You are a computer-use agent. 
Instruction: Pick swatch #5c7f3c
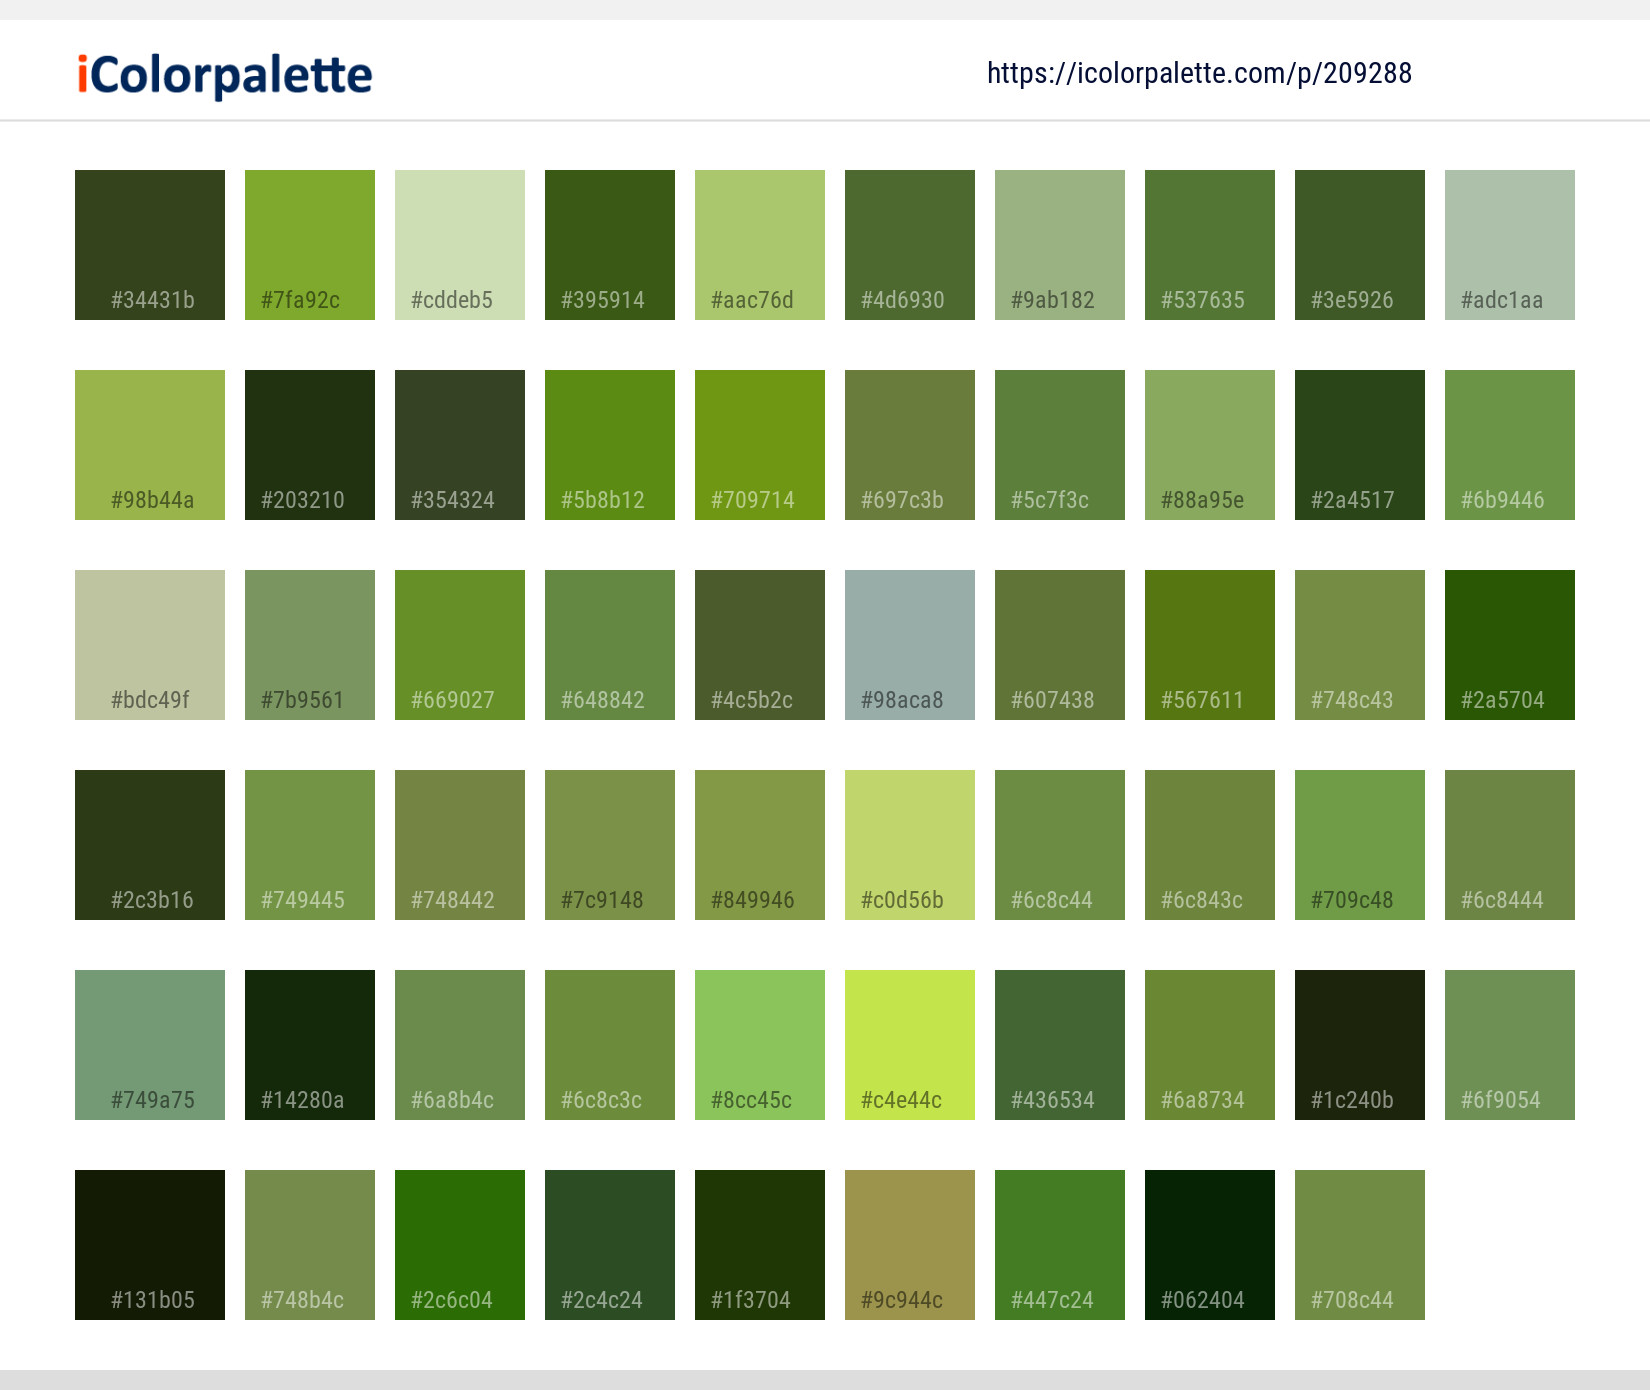1060,445
